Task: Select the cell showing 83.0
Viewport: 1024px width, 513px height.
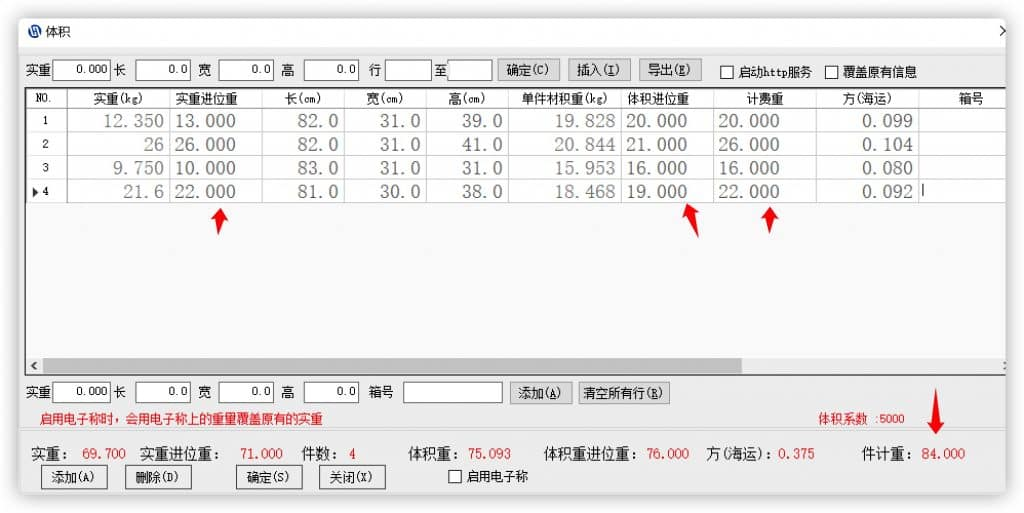Action: (303, 168)
